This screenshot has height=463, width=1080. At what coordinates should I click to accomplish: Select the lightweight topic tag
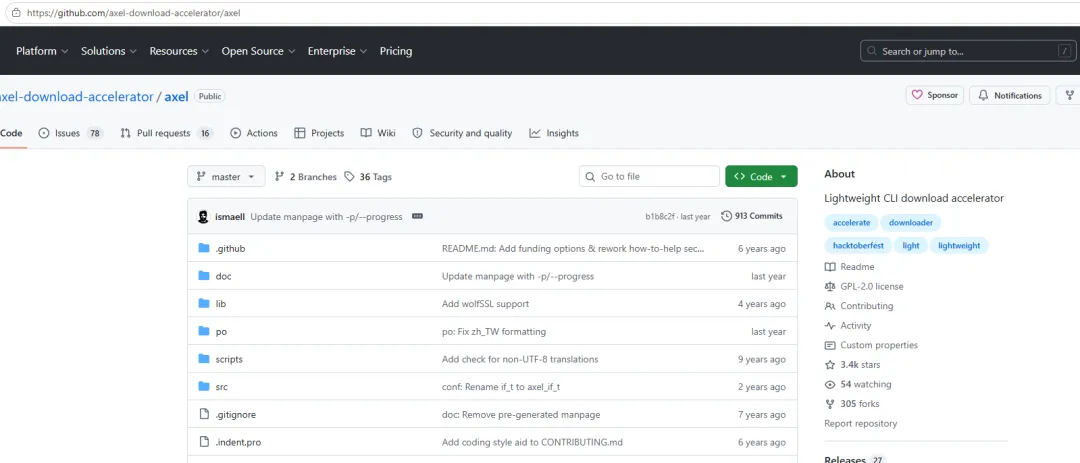(959, 245)
